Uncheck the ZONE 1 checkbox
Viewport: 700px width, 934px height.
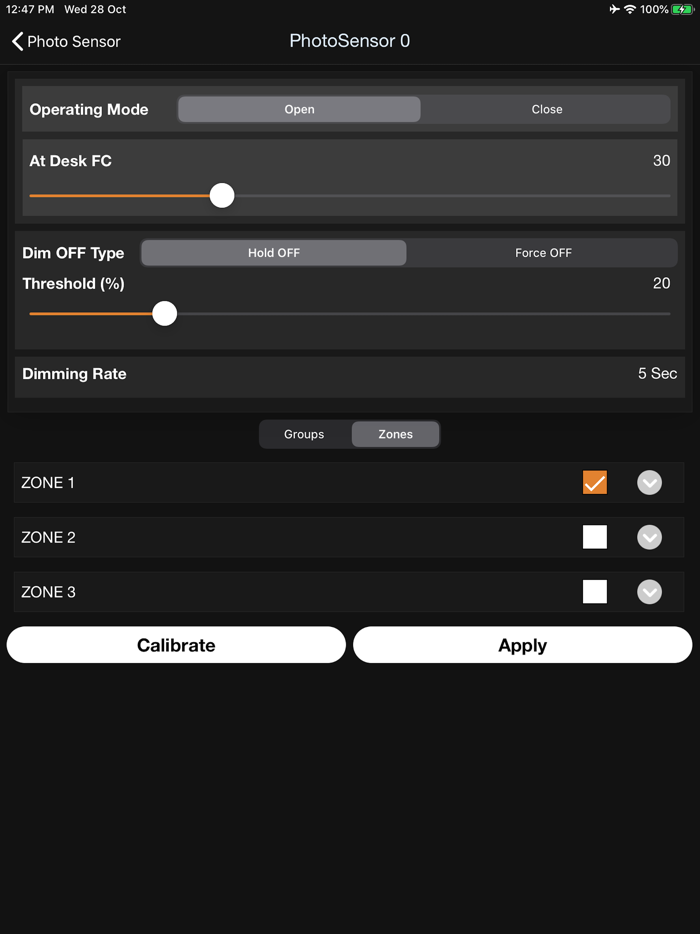point(595,482)
